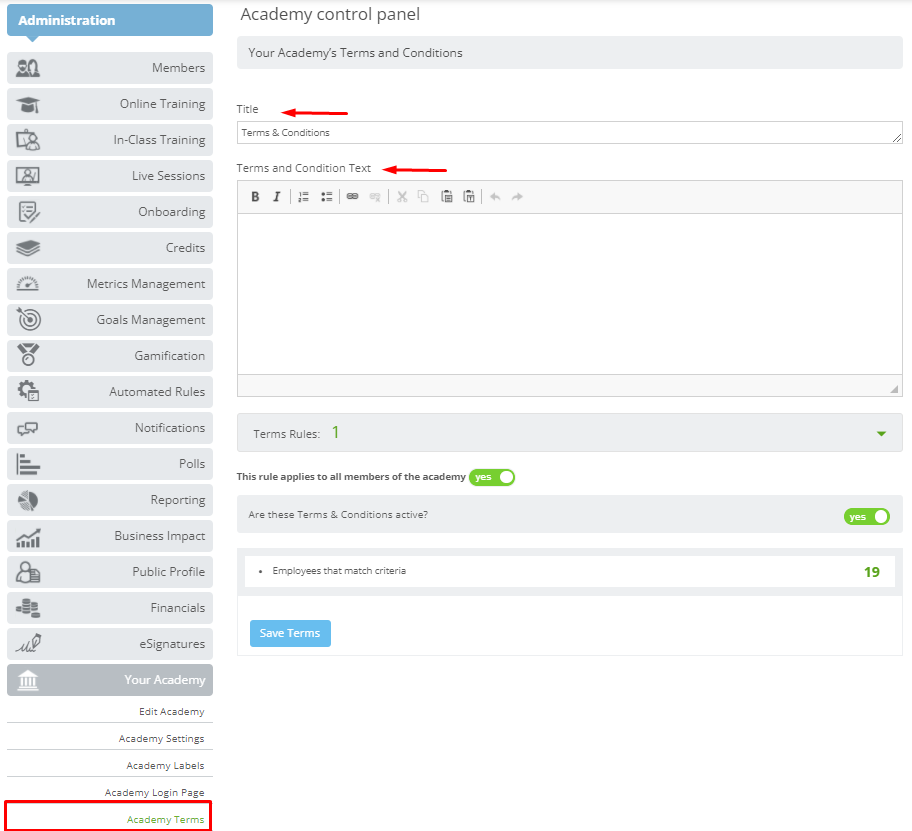Turn off the applies to all members switch
The height and width of the screenshot is (831, 912).
click(x=492, y=477)
